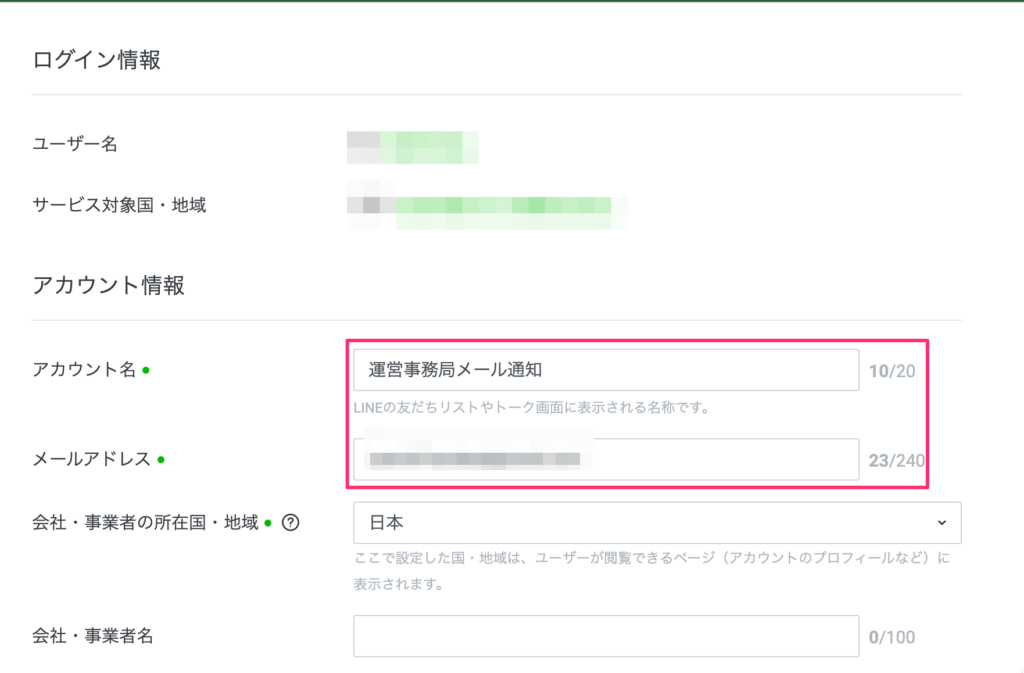This screenshot has width=1024, height=673.
Task: Click the green required dot next to メールアドレス
Action: [x=161, y=460]
